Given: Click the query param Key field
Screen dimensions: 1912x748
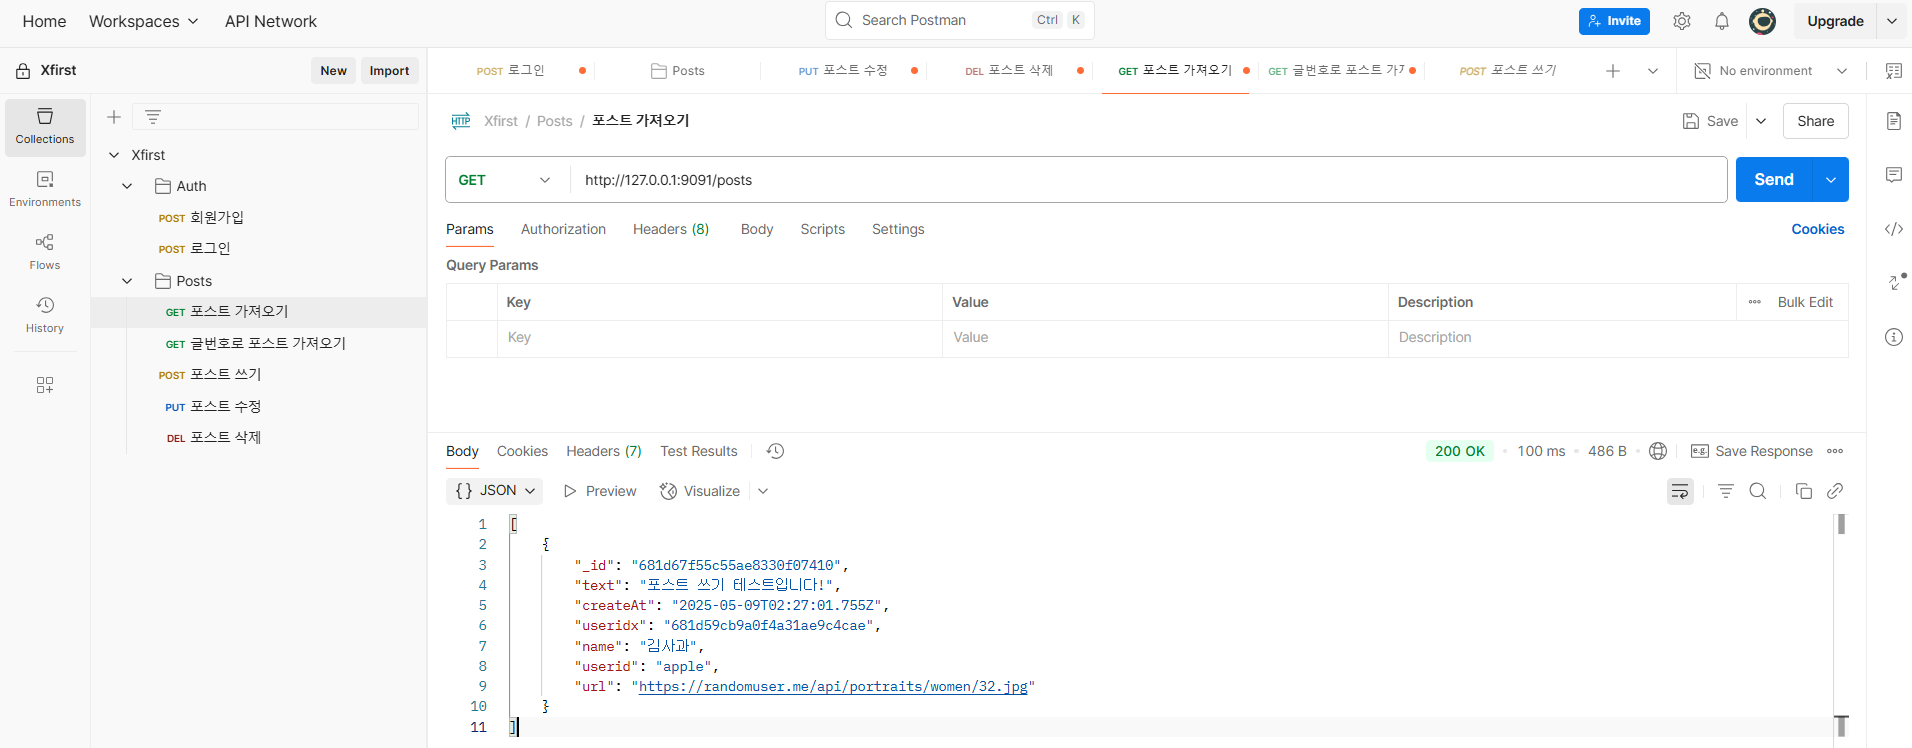Looking at the screenshot, I should (x=719, y=338).
